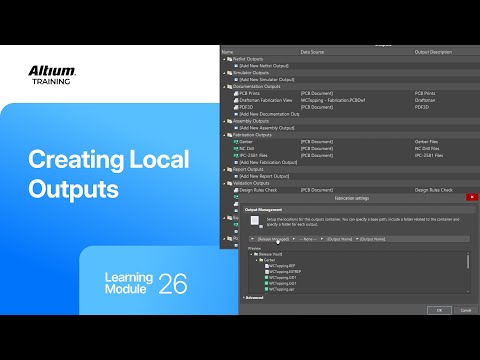Expand the Advanced section
Image resolution: width=480 pixels, height=360 pixels.
[x=244, y=297]
